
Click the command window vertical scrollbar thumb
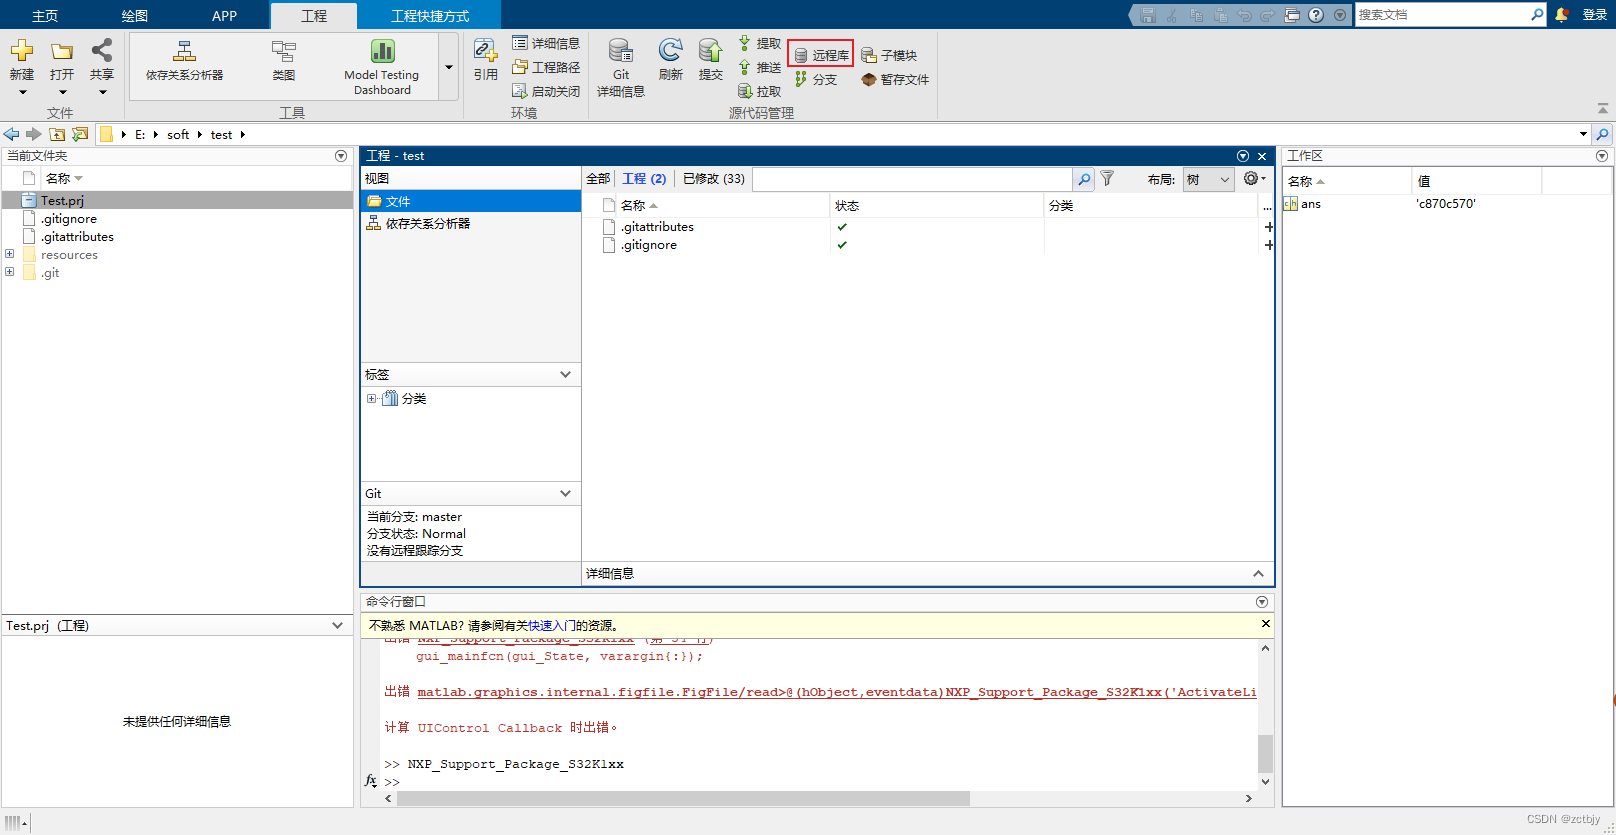click(1265, 754)
